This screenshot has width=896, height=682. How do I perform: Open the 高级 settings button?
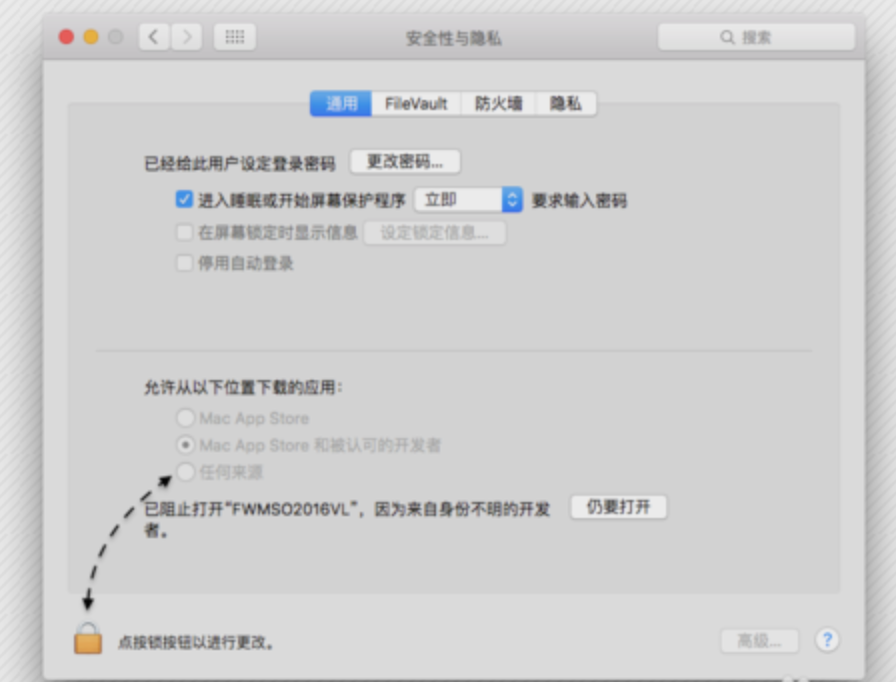tap(759, 641)
